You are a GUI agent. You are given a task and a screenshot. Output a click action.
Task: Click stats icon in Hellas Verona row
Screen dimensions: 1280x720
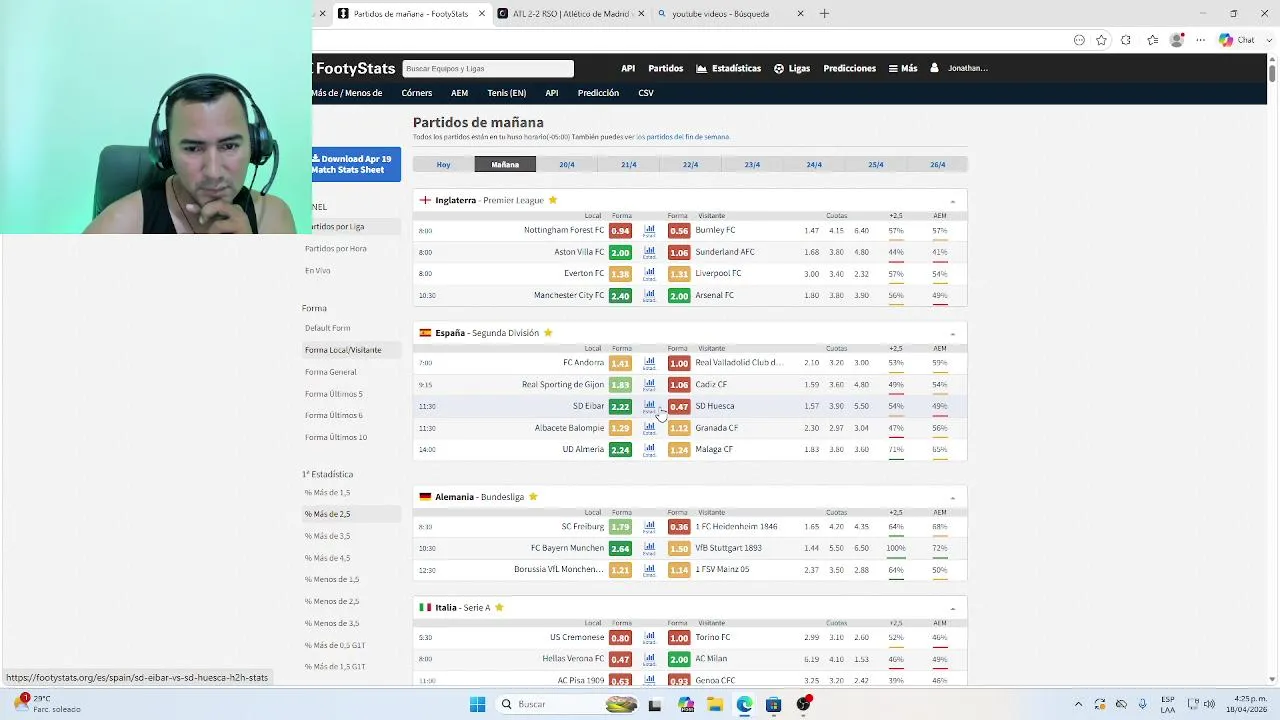pyautogui.click(x=649, y=659)
